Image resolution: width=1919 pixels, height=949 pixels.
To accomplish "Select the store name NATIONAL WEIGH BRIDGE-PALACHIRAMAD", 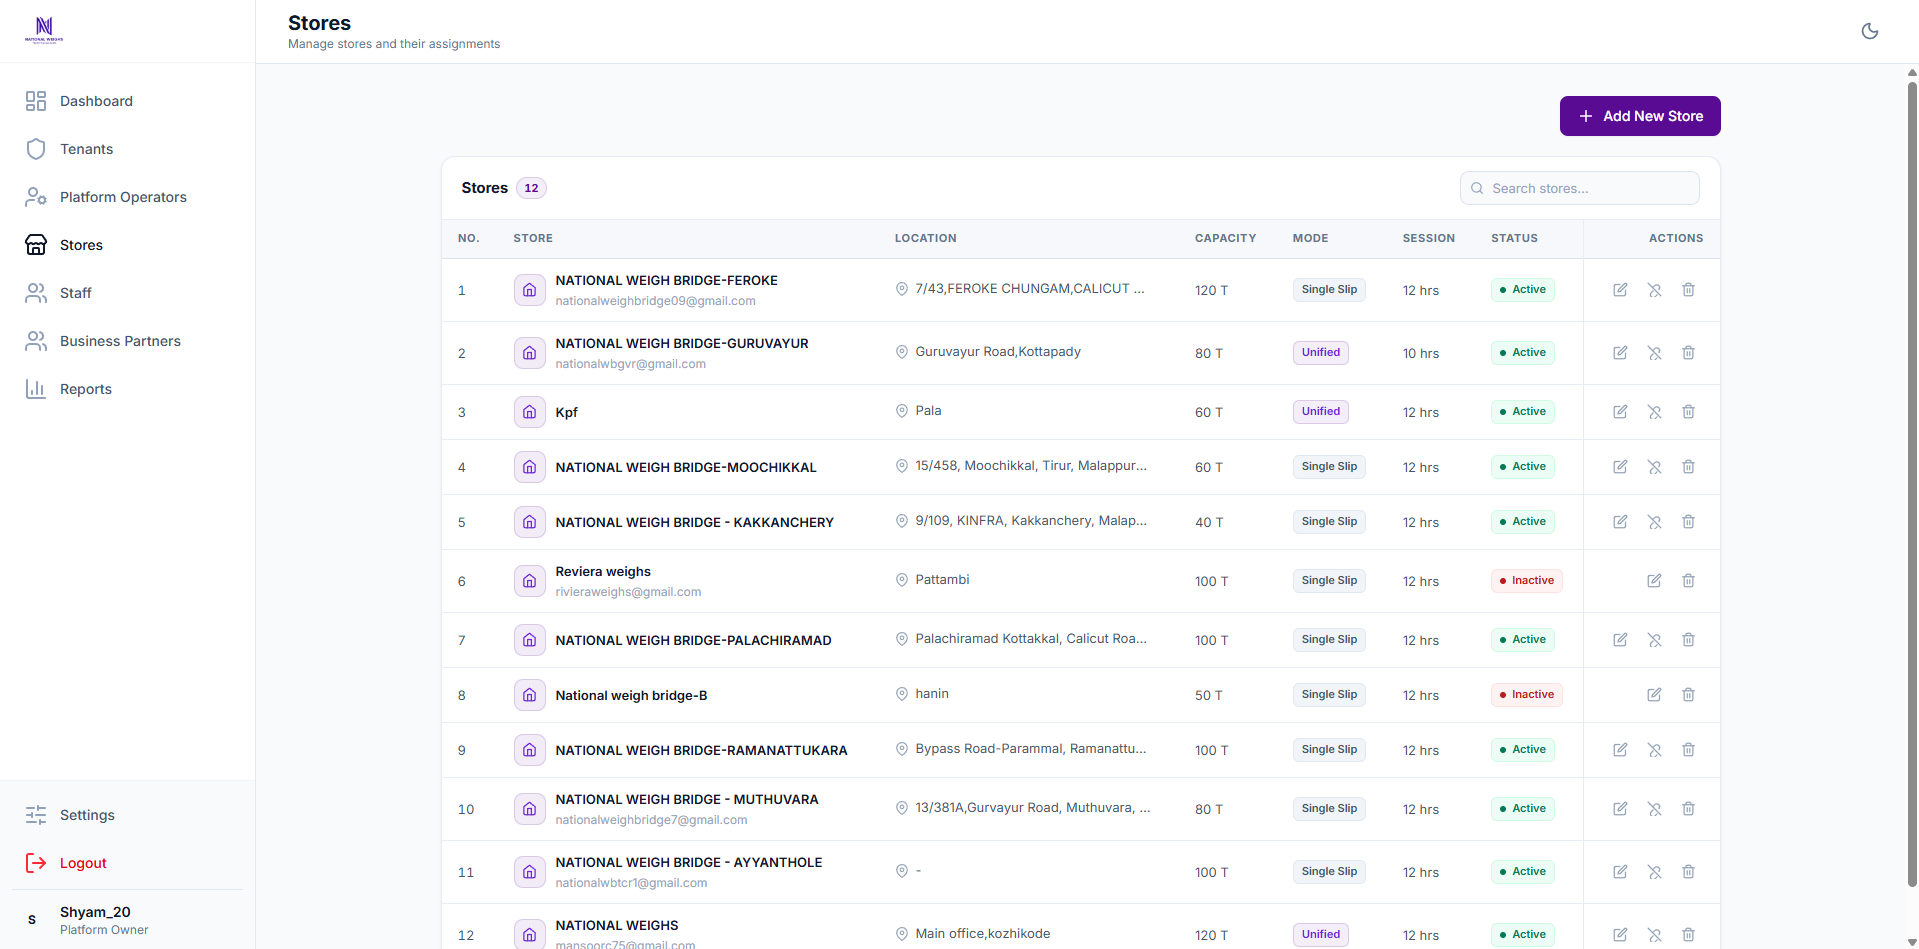I will coord(693,640).
